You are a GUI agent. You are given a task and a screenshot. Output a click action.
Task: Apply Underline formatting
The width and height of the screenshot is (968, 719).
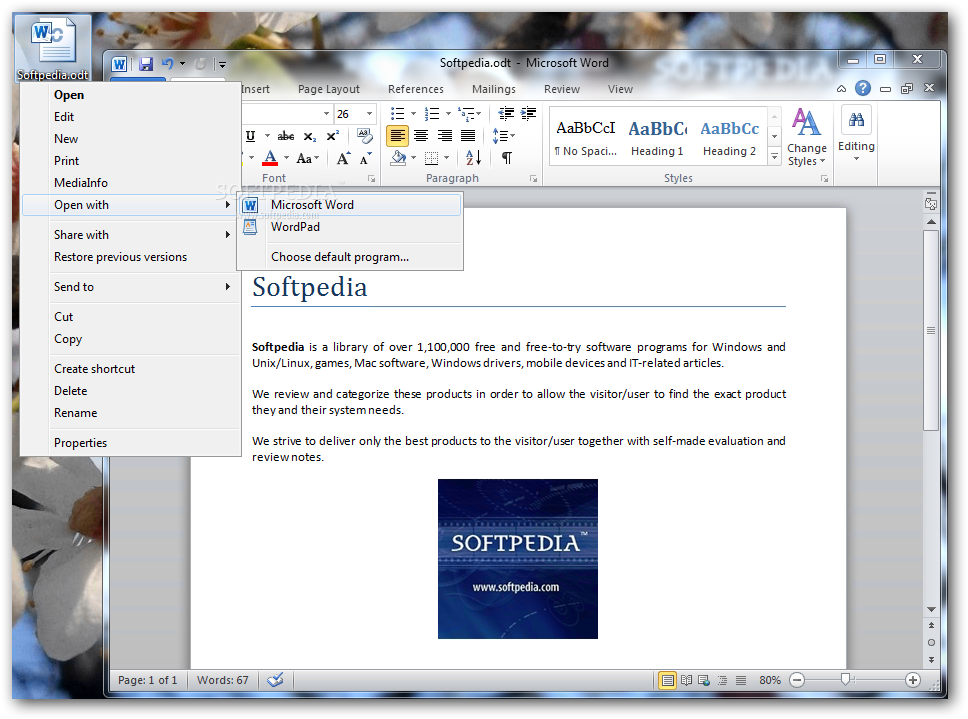(x=251, y=136)
